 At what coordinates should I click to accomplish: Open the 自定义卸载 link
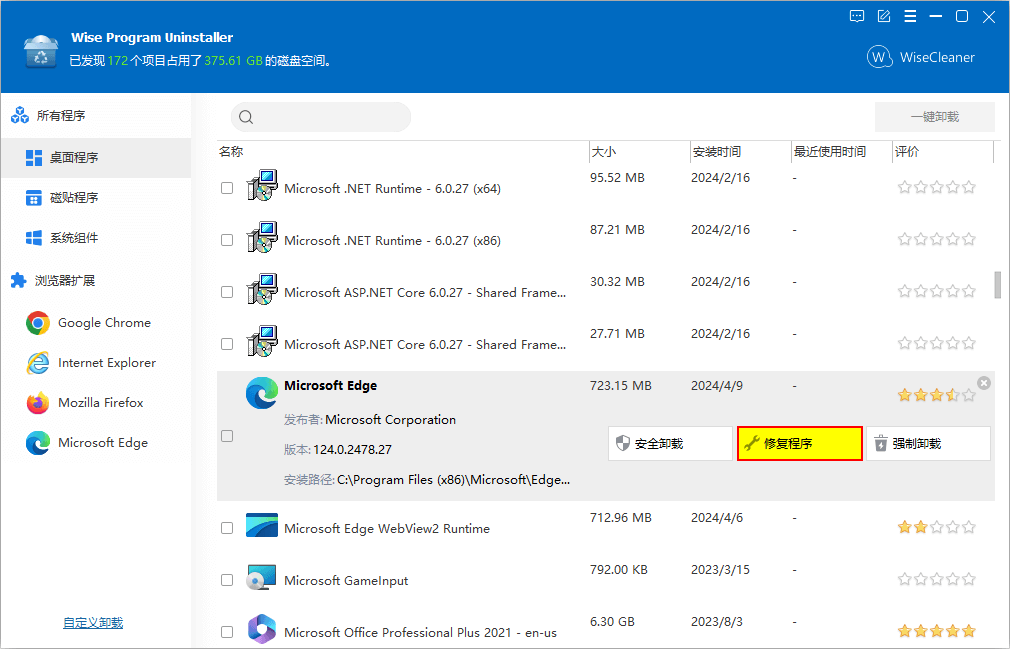pos(93,623)
